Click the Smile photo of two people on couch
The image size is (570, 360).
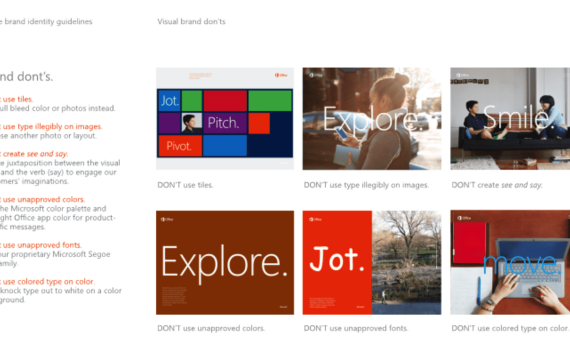coord(510,119)
